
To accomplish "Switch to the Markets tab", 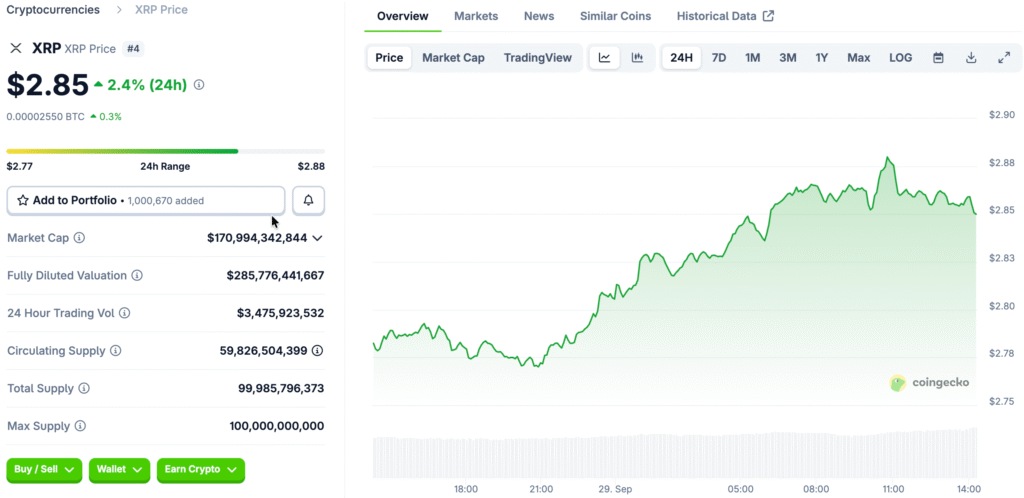I will (x=476, y=16).
